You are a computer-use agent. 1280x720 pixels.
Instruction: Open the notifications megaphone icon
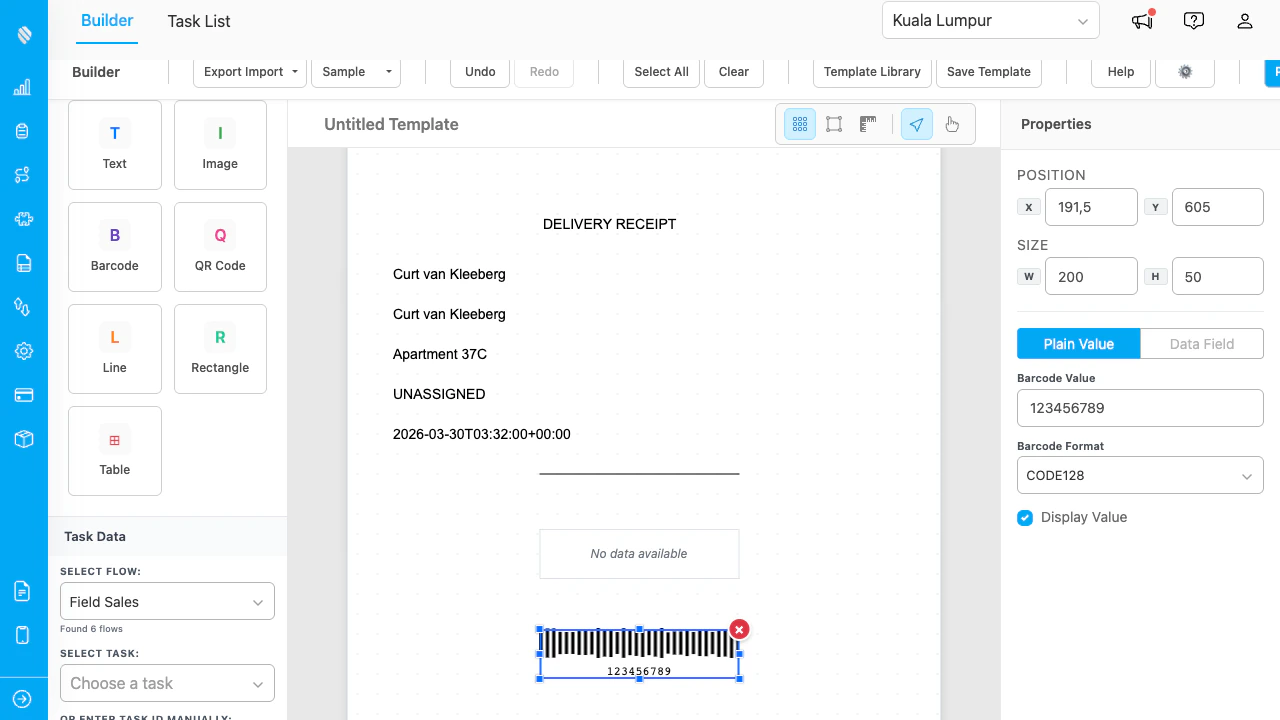tap(1141, 20)
